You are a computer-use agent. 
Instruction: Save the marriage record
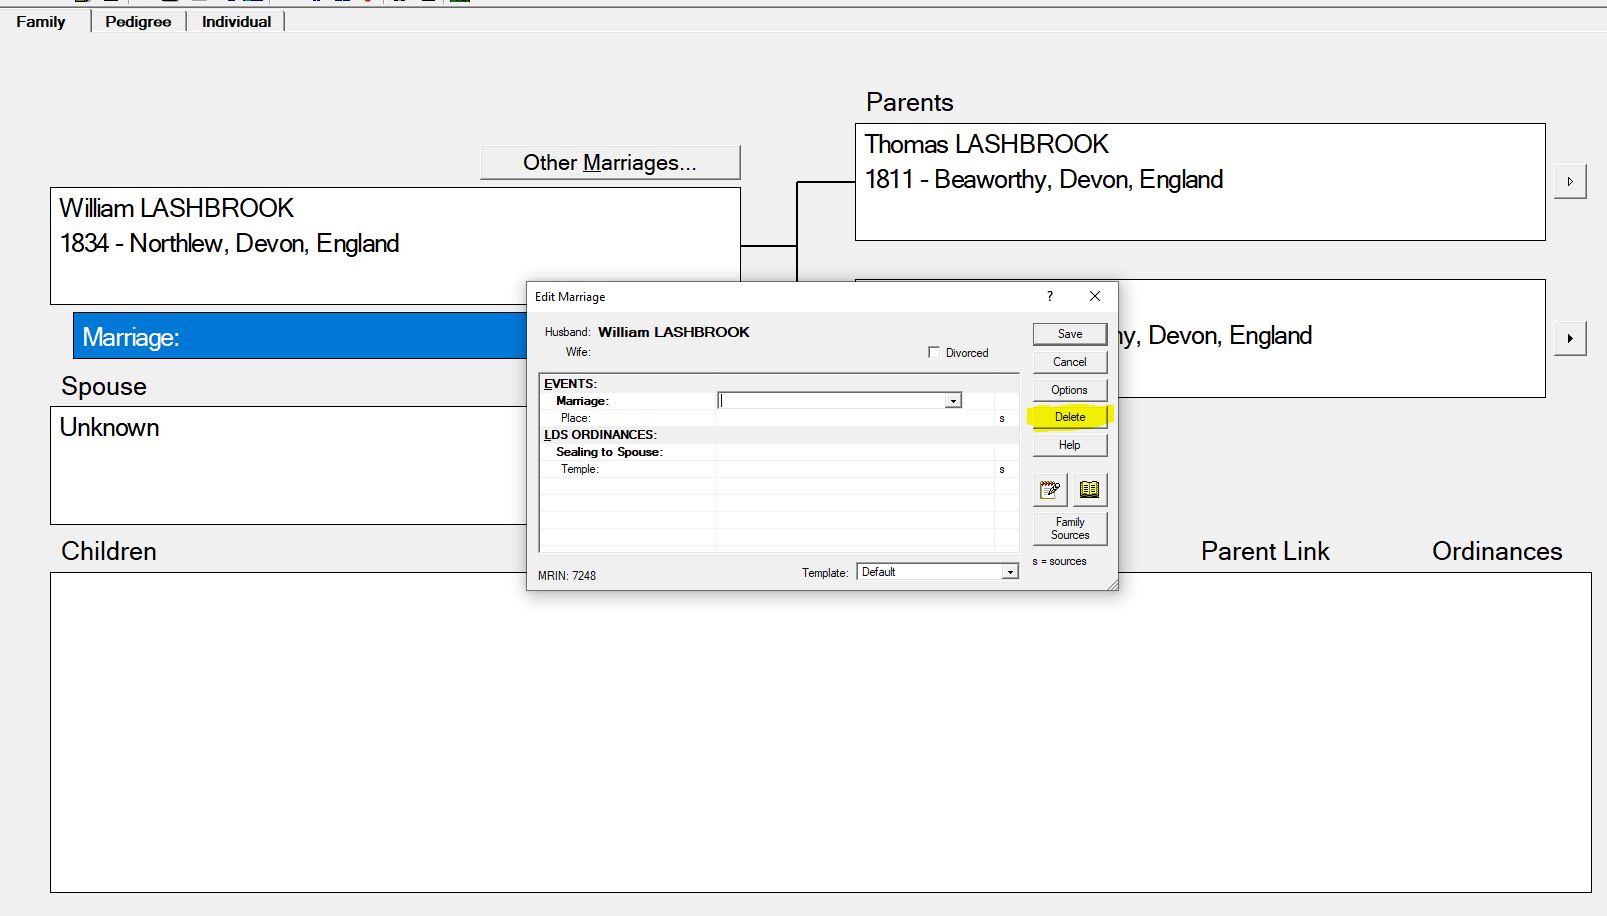click(x=1070, y=334)
